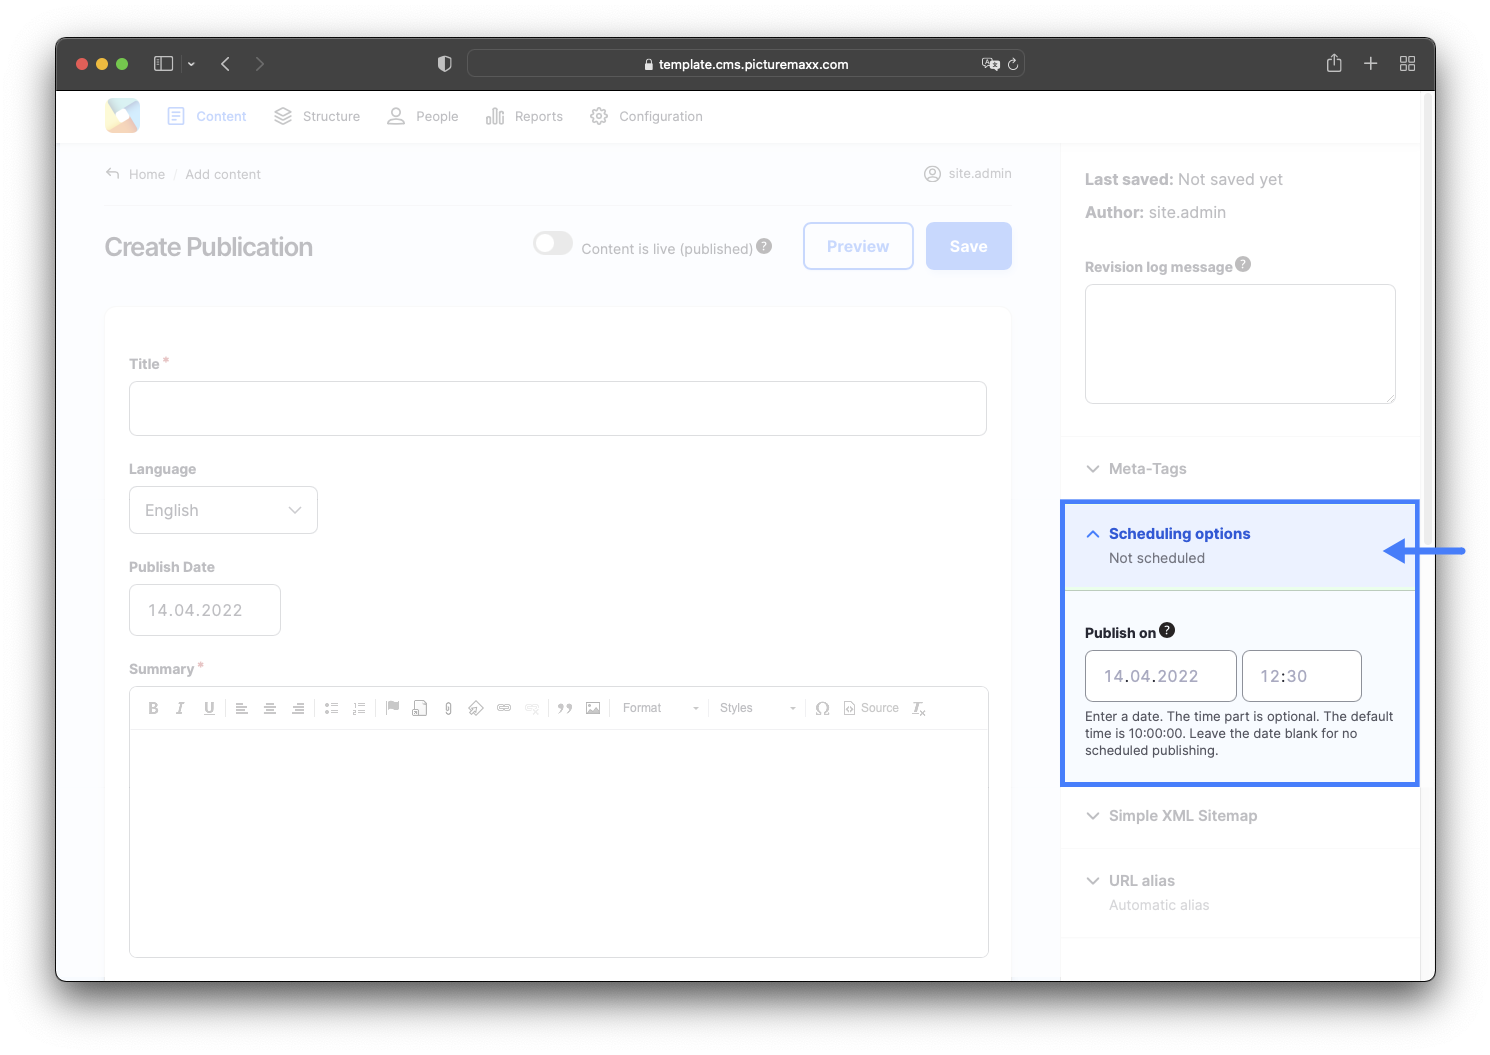
Task: Open the Configuration menu
Action: pyautogui.click(x=647, y=116)
